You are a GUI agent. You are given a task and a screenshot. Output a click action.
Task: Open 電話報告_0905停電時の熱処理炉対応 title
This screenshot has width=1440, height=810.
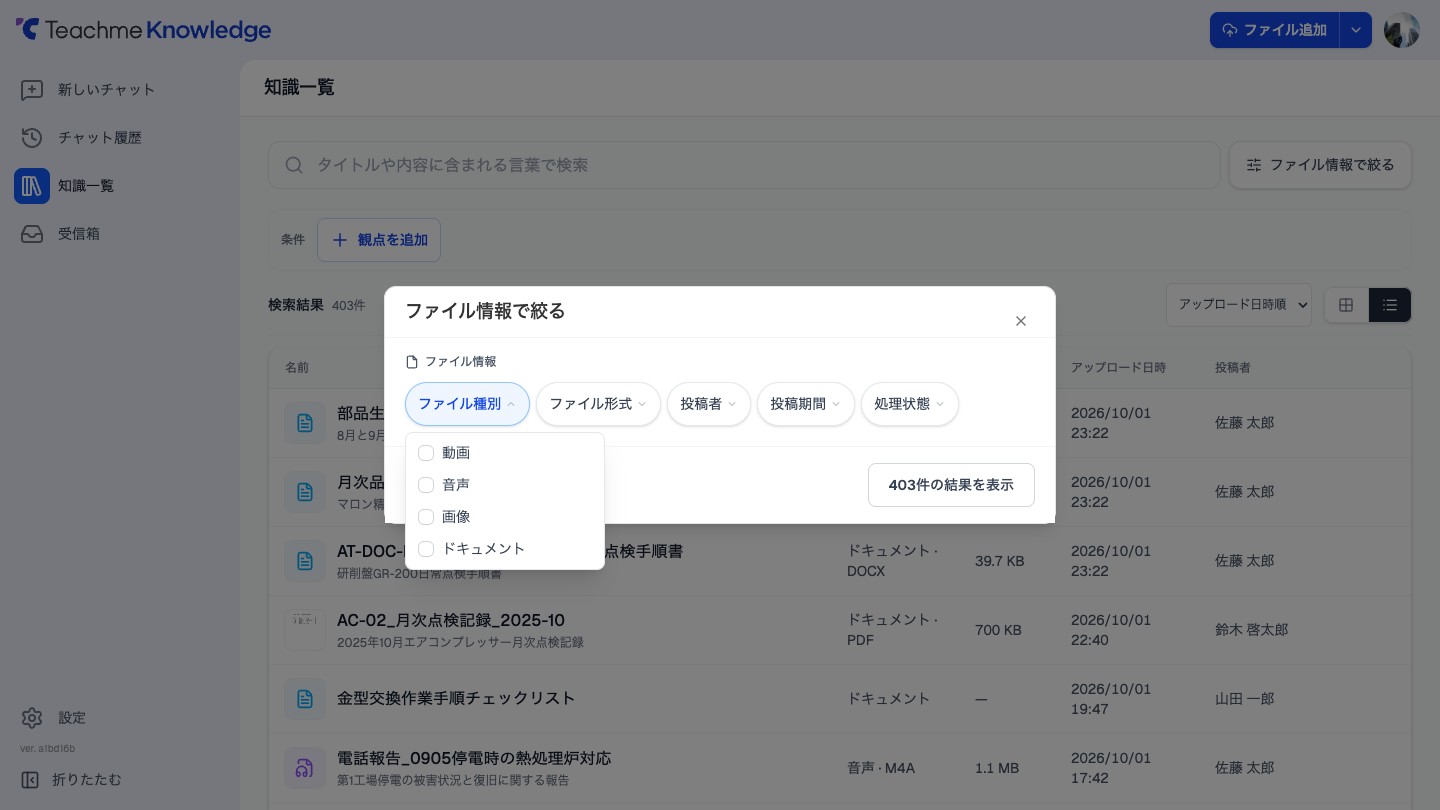coord(474,758)
